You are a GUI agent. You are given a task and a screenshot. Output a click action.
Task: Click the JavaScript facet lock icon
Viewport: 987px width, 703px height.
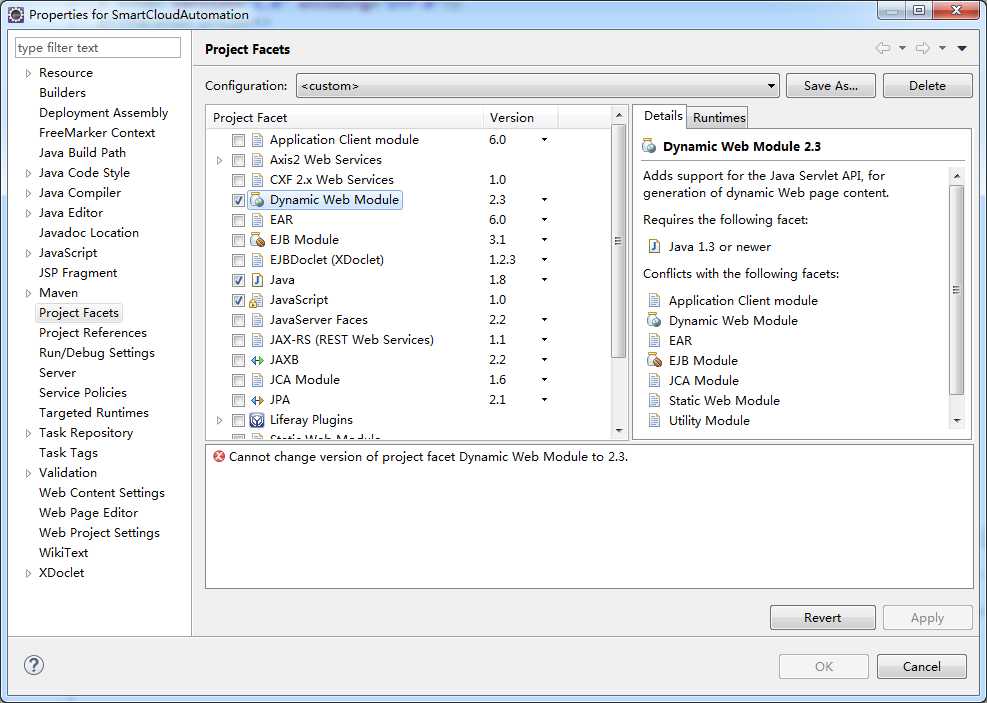pos(256,300)
